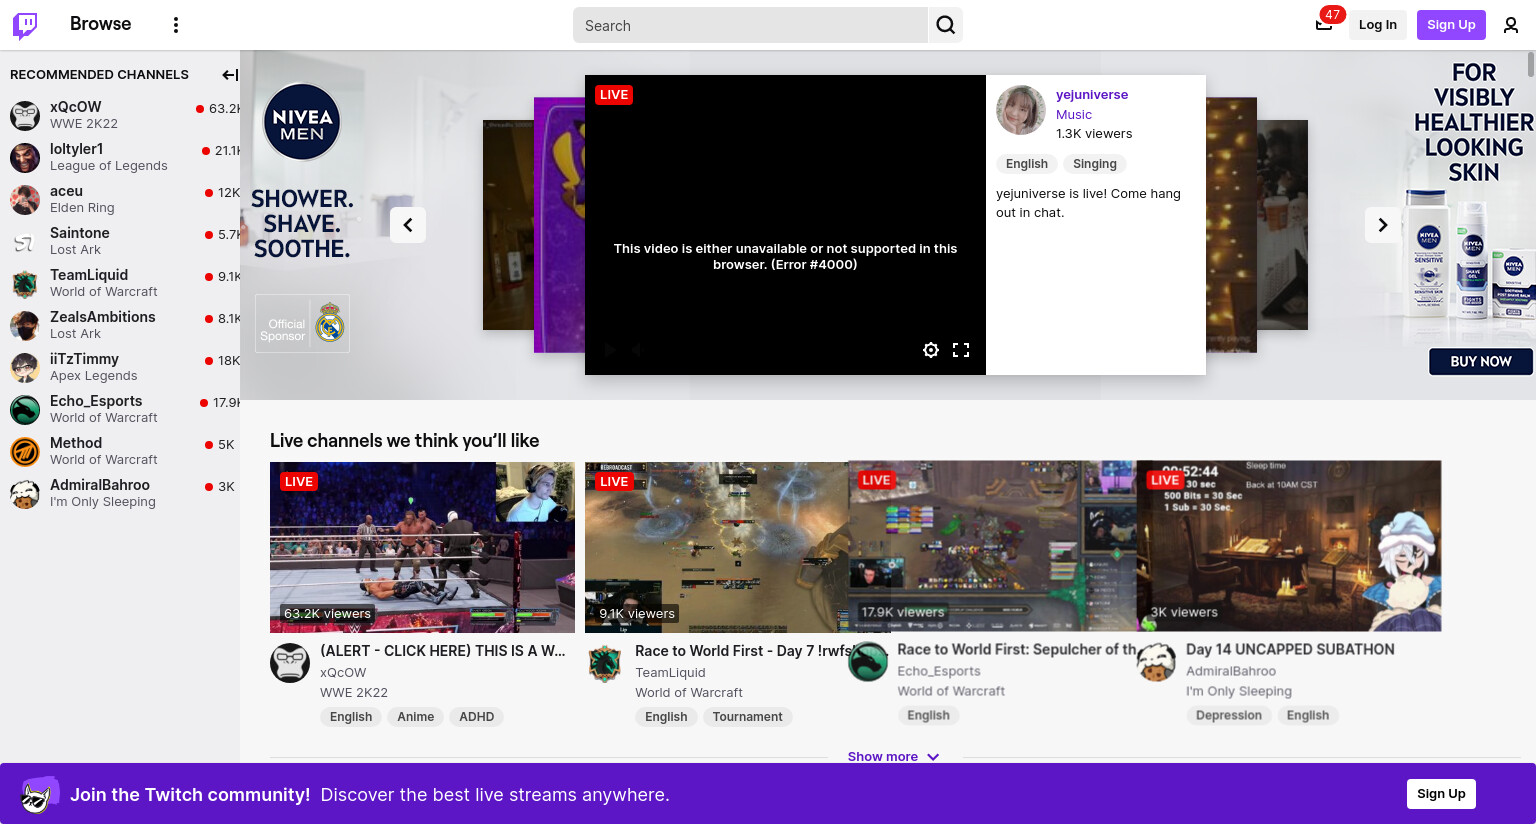Select the Anime tag under xQcOW stream
This screenshot has width=1536, height=824.
coord(416,717)
